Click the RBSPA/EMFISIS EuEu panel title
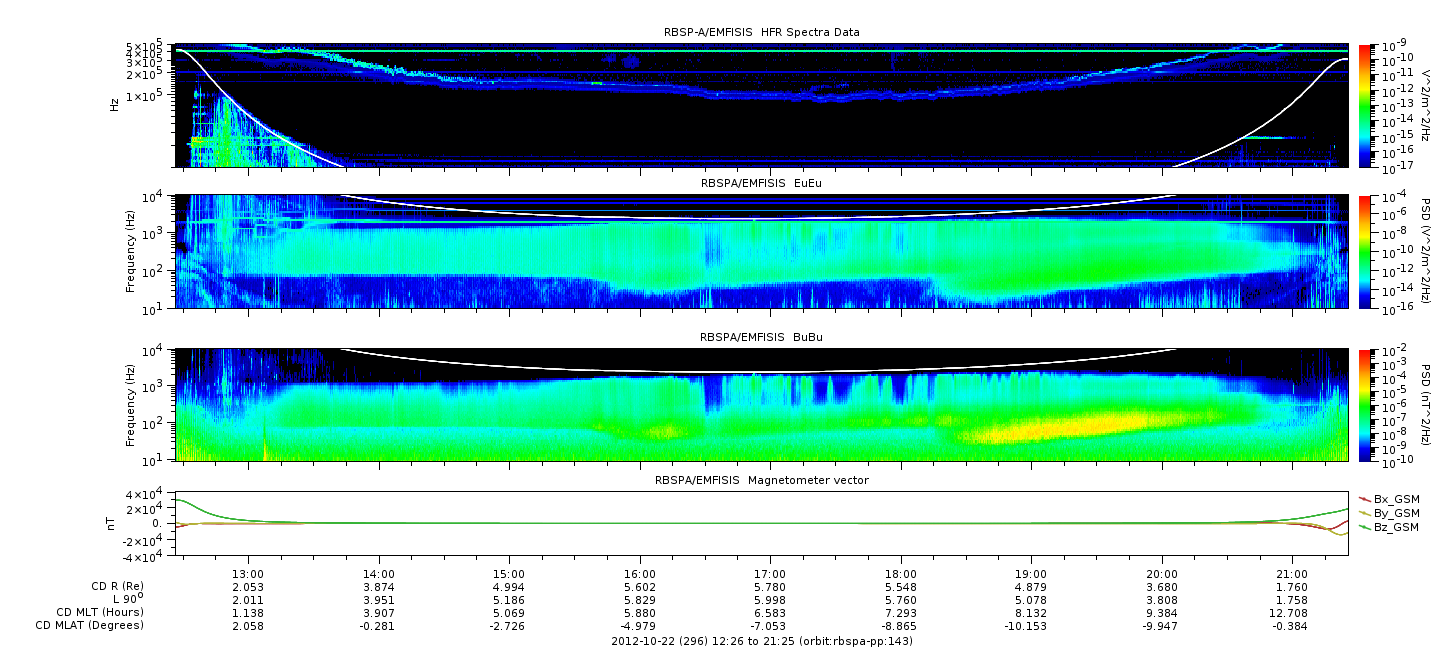 click(761, 184)
